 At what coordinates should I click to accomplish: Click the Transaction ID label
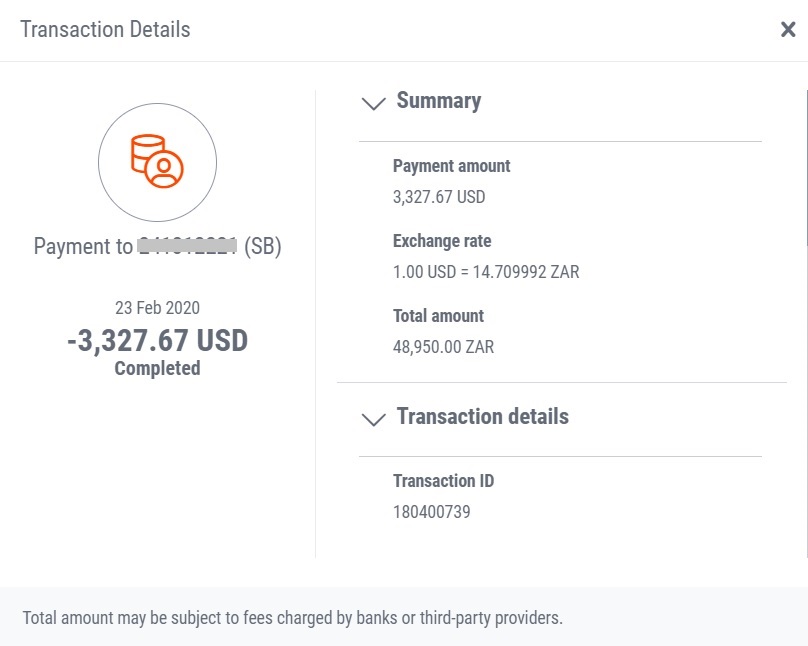tap(443, 481)
